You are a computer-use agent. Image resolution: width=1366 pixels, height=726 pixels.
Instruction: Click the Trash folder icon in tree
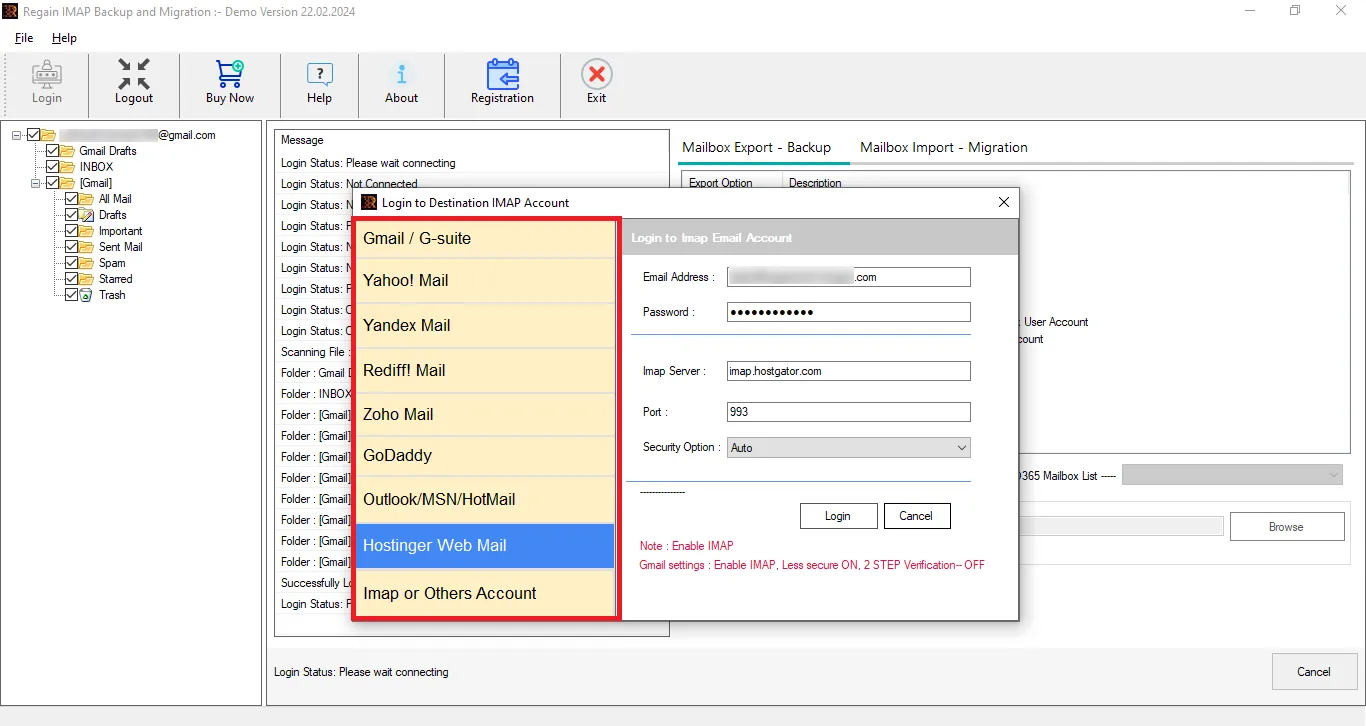[87, 295]
